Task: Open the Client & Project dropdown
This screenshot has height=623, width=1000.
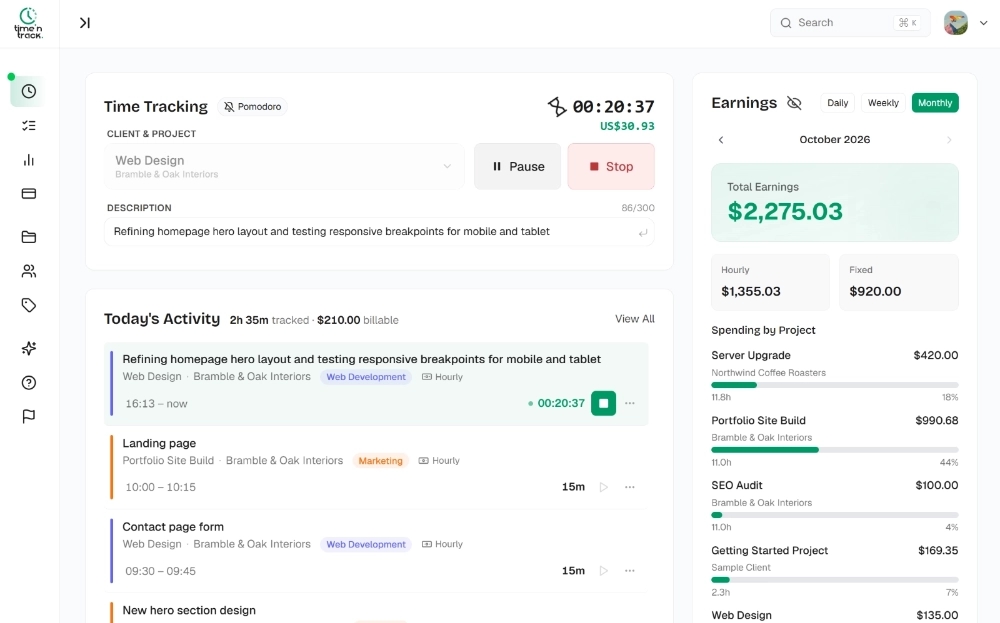Action: pos(284,166)
